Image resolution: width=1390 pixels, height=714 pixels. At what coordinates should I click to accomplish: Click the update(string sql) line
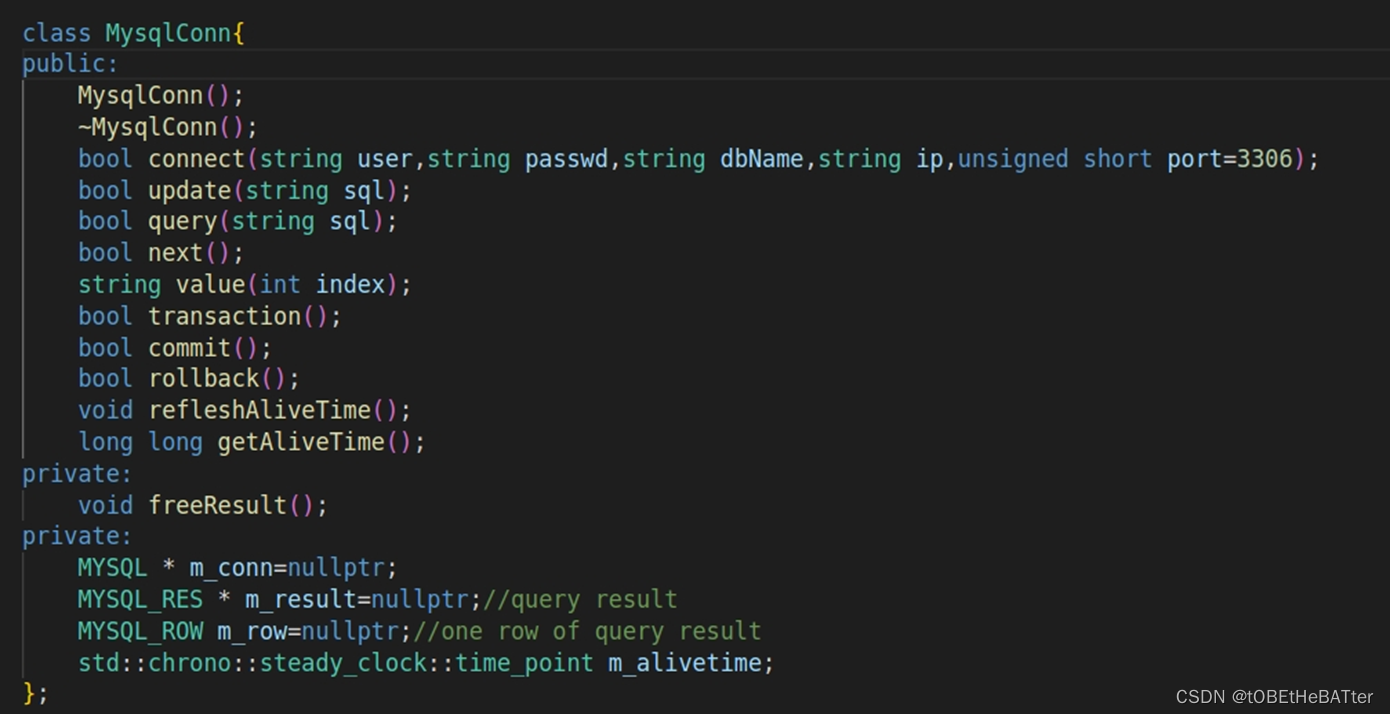[x=240, y=190]
